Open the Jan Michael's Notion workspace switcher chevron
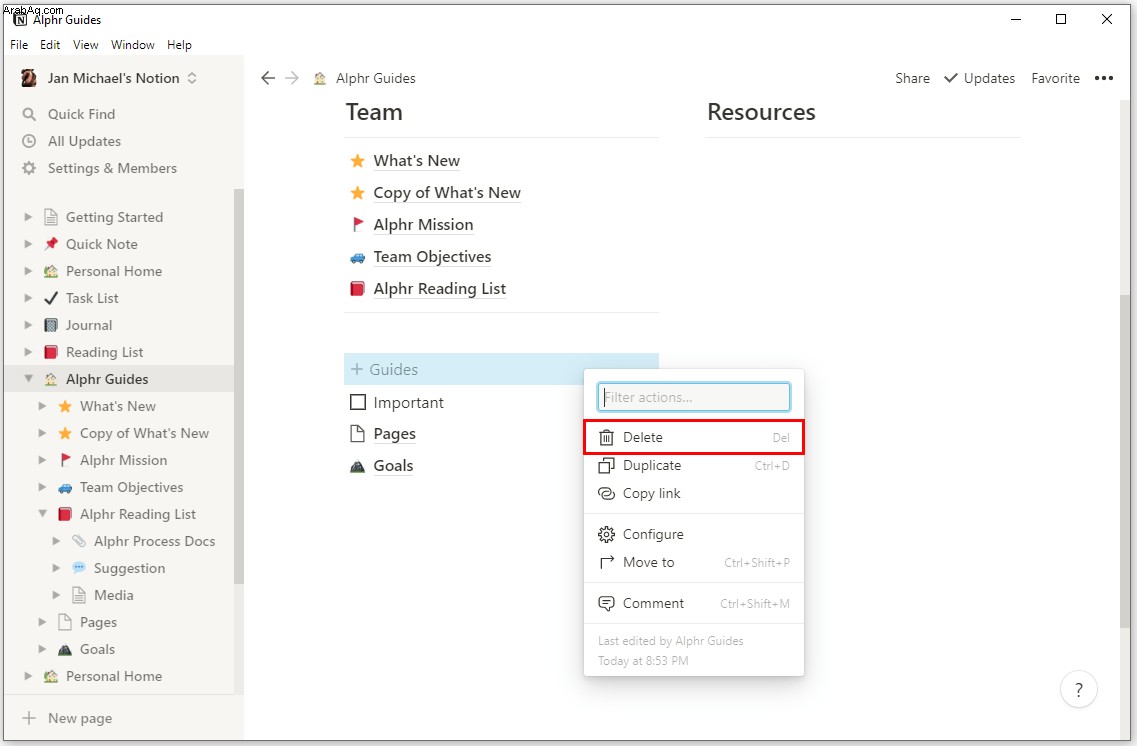The width and height of the screenshot is (1137, 746). point(192,78)
